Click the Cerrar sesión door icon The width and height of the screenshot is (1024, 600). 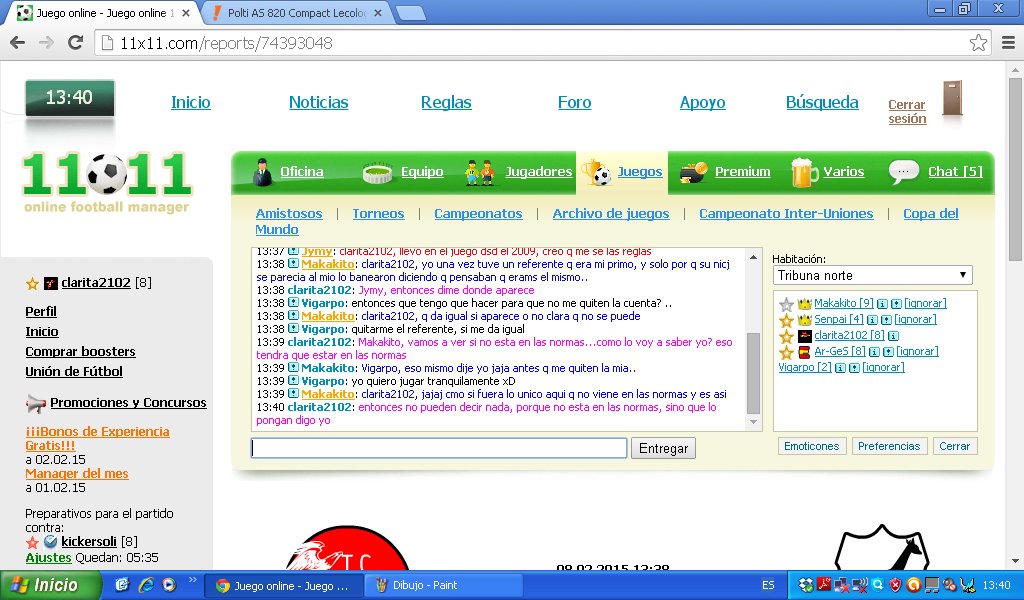pyautogui.click(x=951, y=100)
